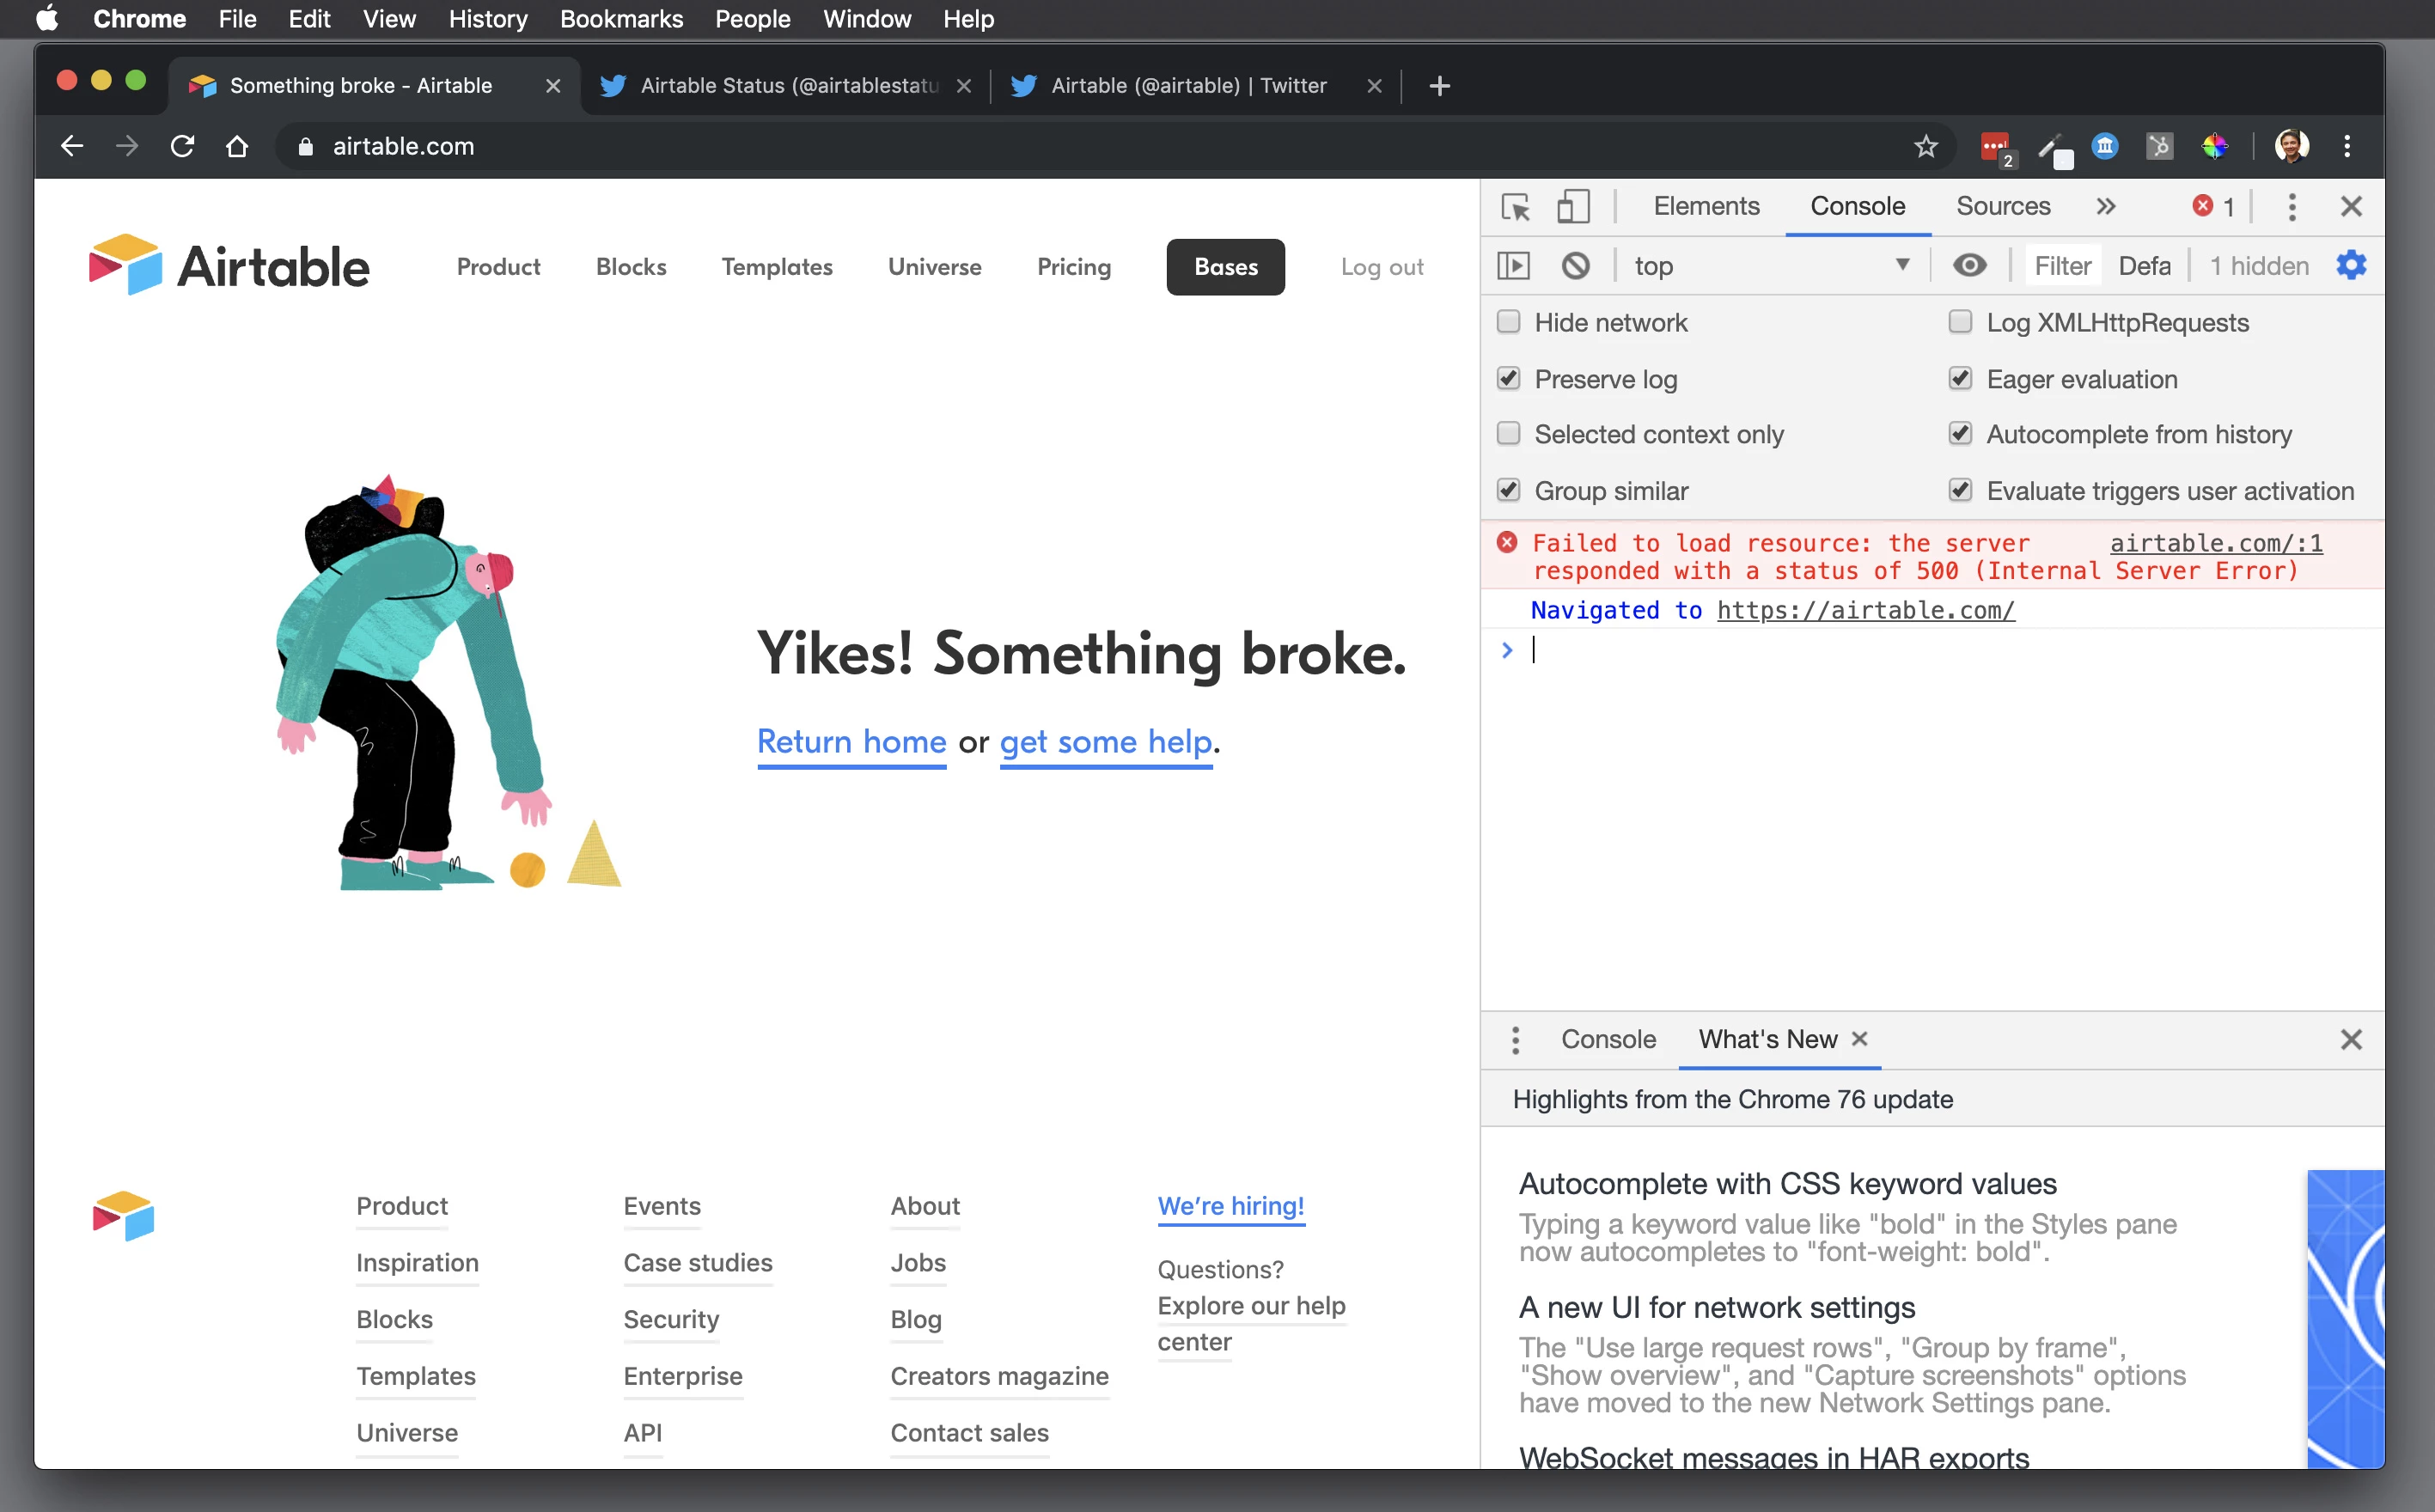Open the History menu in menu bar

tap(487, 19)
